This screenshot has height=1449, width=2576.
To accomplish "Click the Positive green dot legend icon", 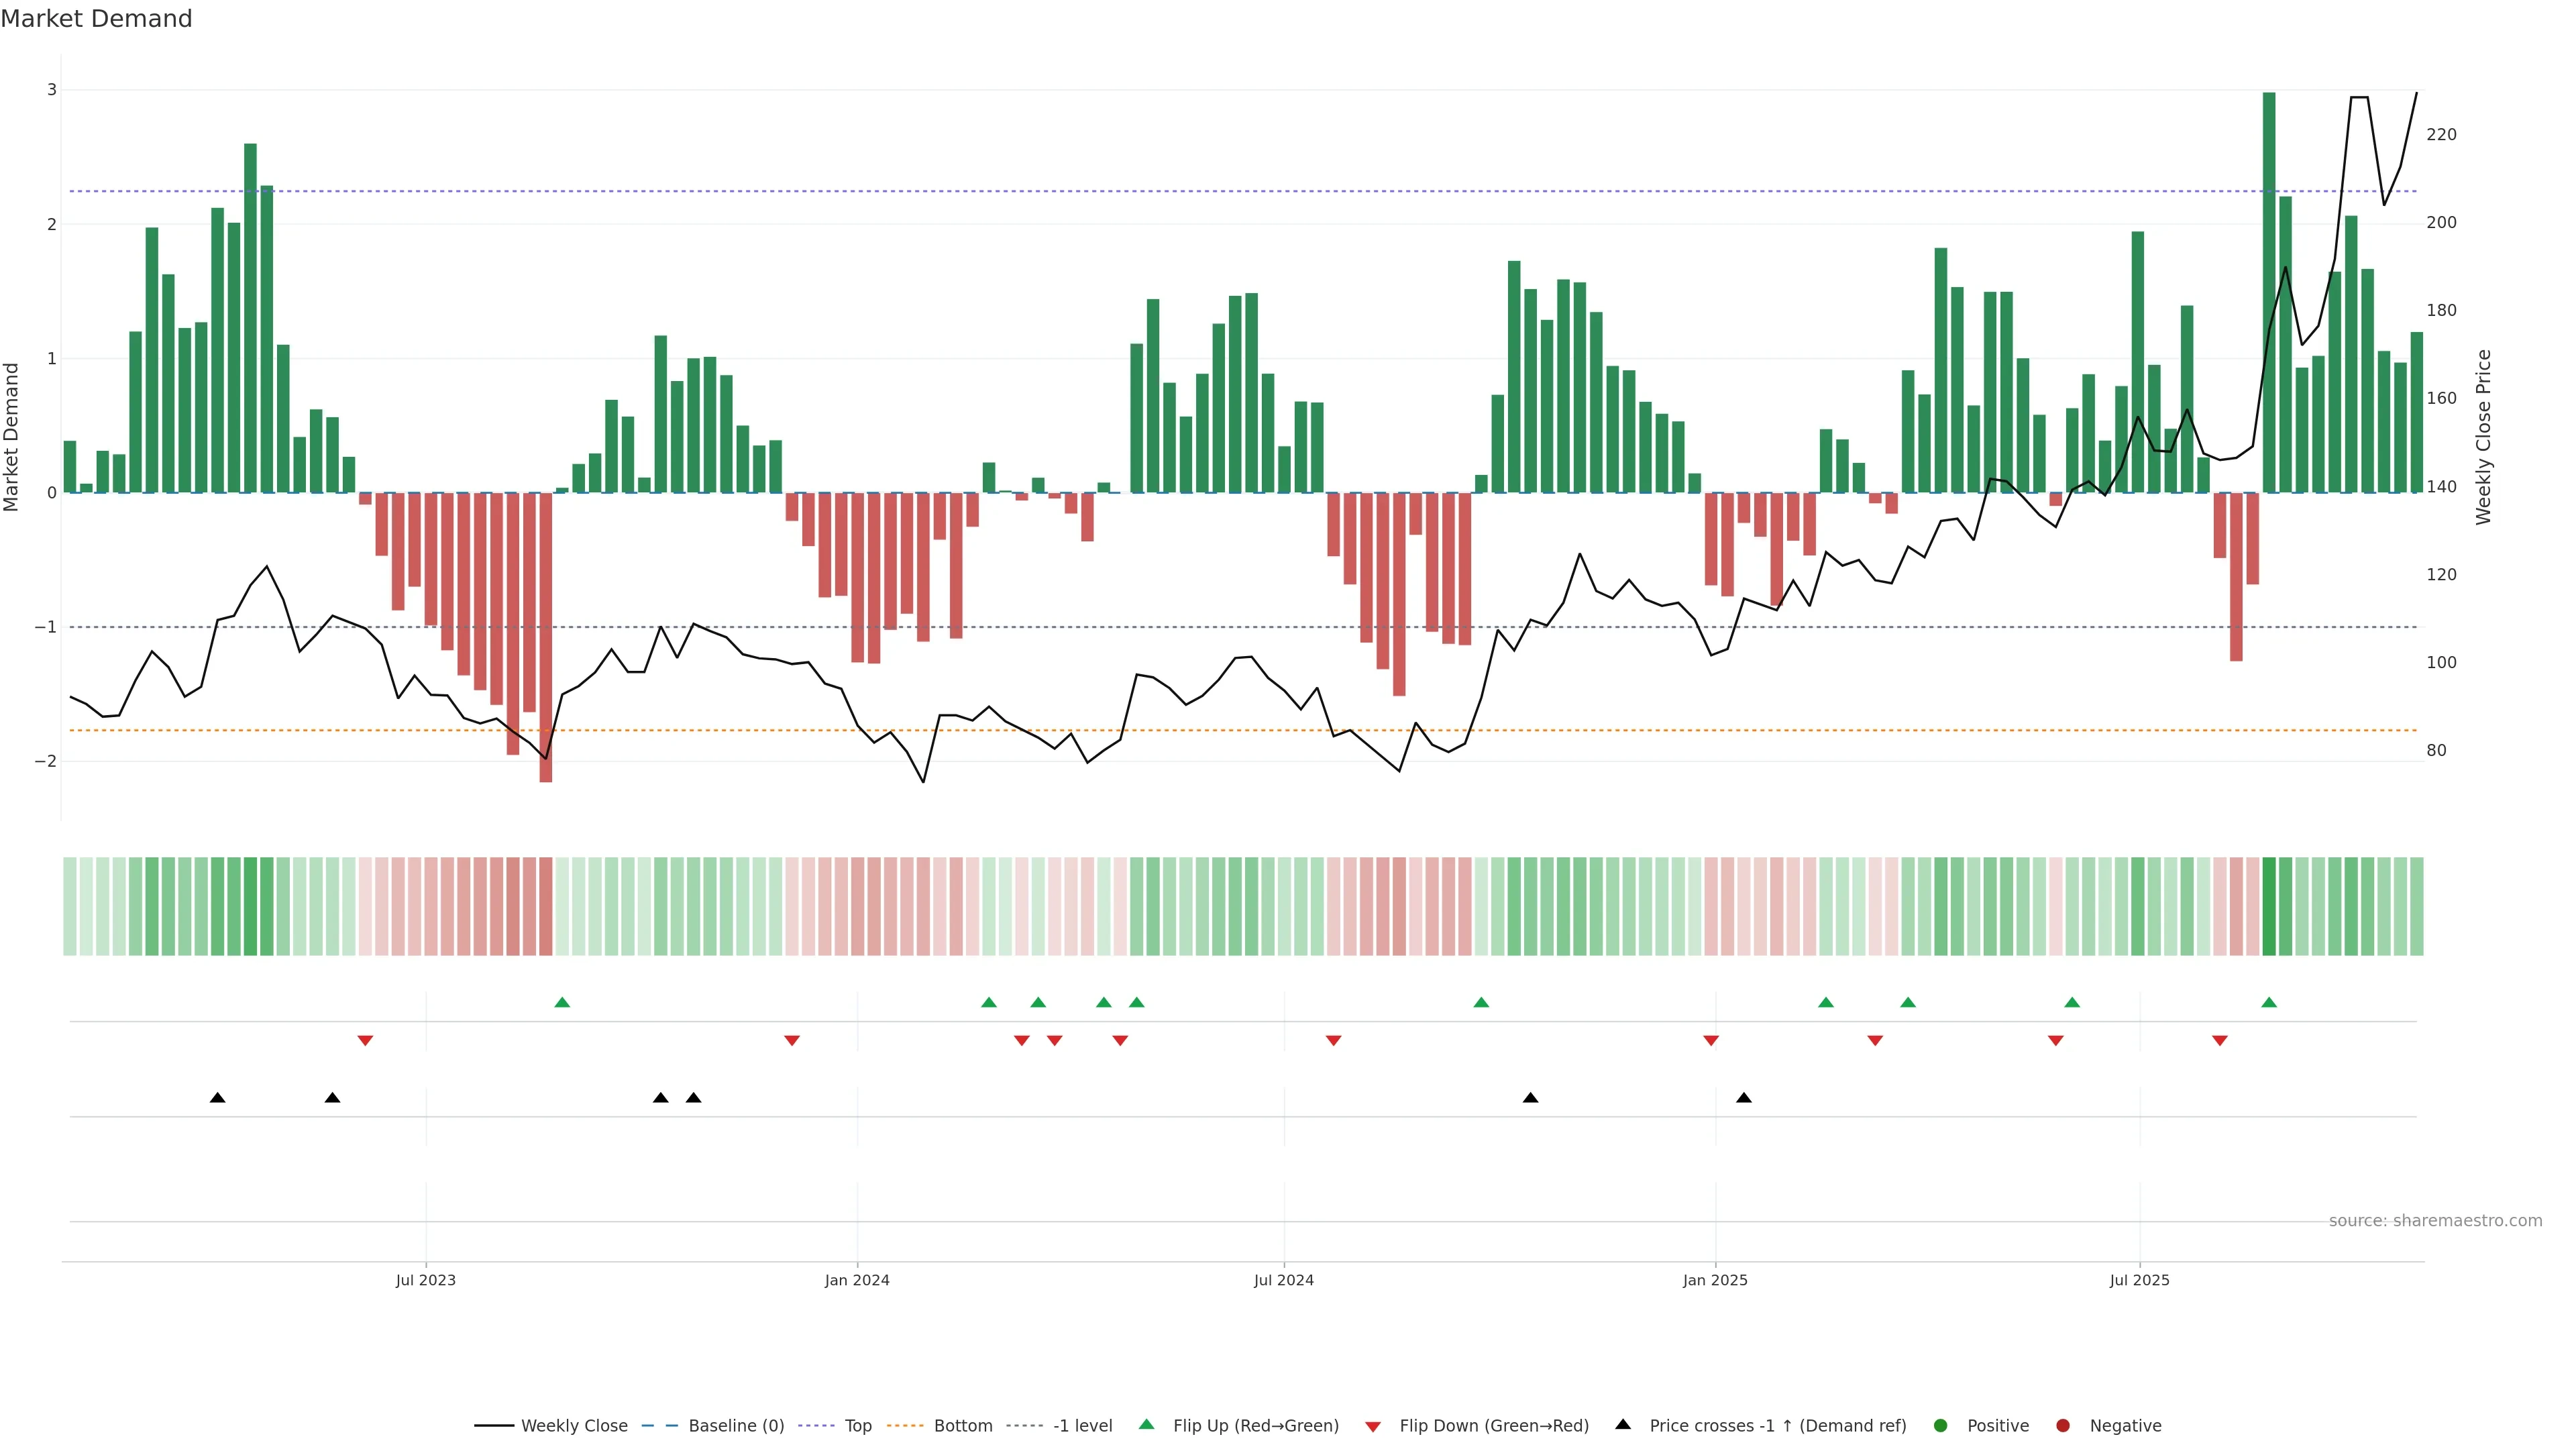I will (x=1941, y=1425).
